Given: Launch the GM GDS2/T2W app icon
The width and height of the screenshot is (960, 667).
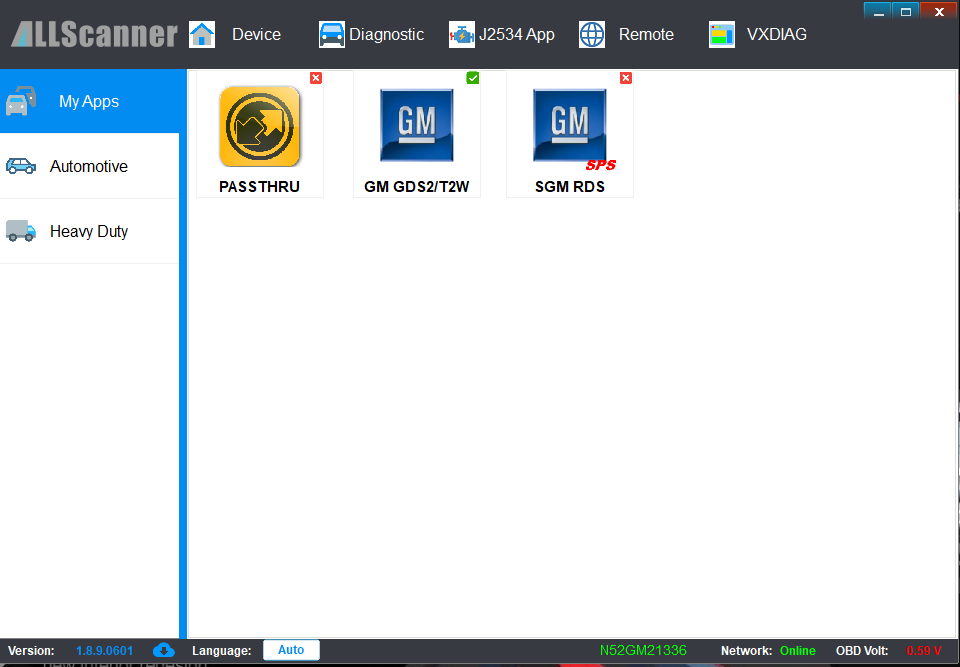Looking at the screenshot, I should (x=416, y=126).
